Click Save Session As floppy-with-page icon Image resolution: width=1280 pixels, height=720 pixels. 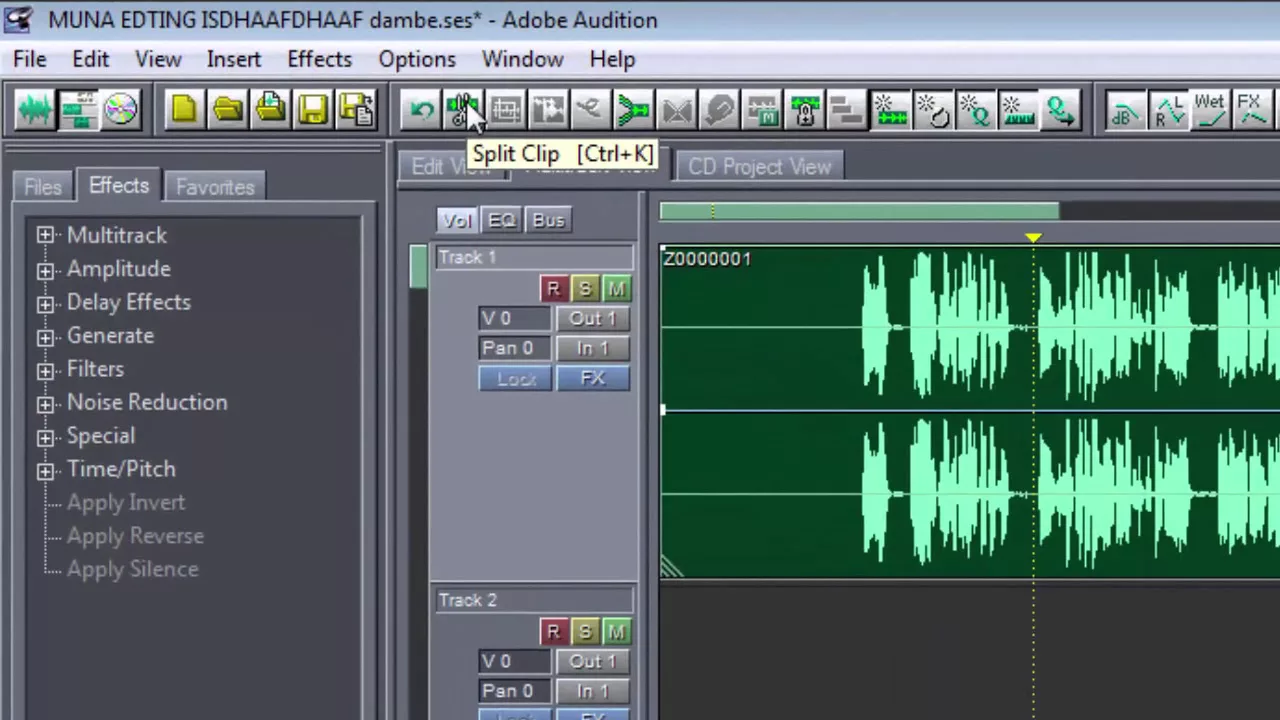[356, 109]
